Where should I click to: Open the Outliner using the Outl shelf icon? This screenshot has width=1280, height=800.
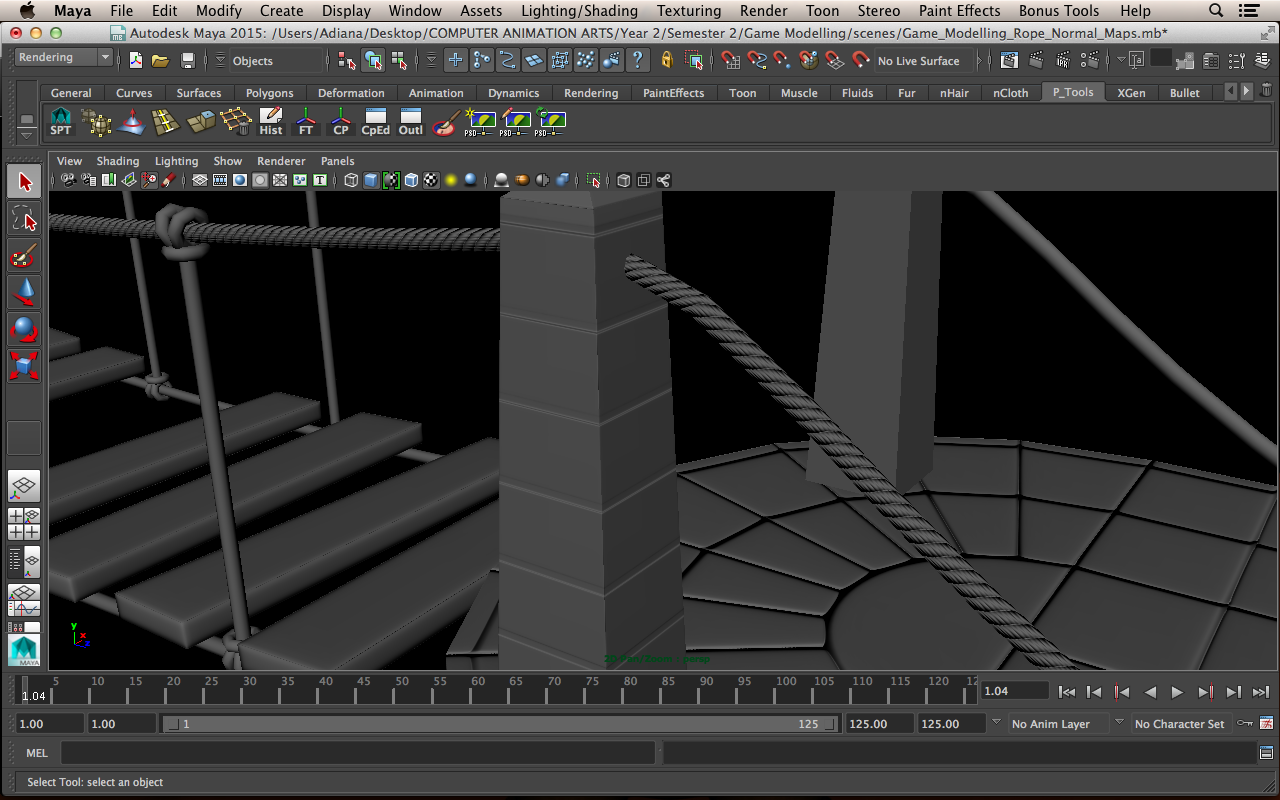coord(410,122)
